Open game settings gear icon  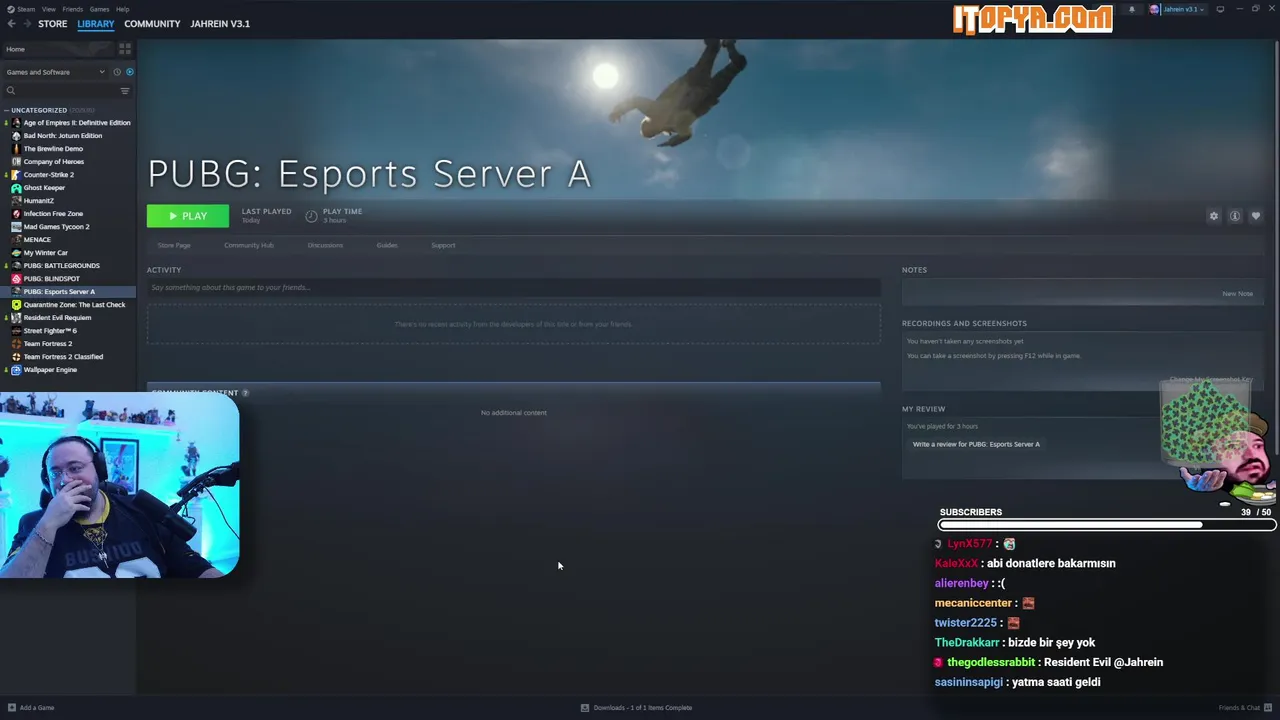[x=1214, y=216]
